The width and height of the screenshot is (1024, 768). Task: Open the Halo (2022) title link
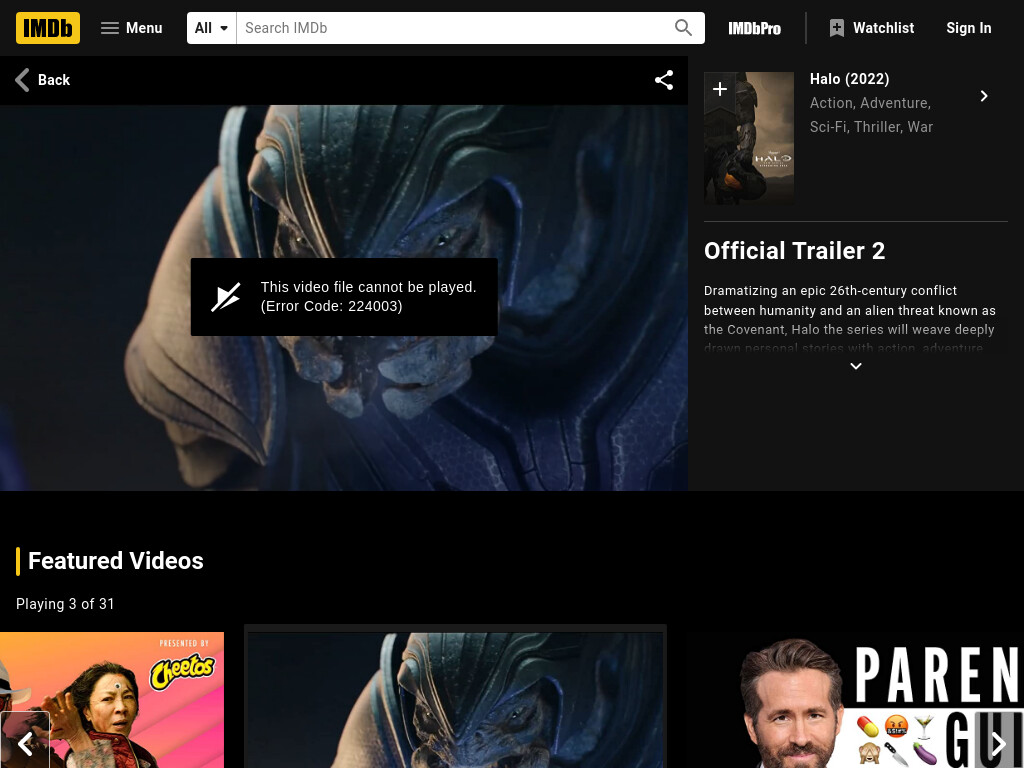850,79
